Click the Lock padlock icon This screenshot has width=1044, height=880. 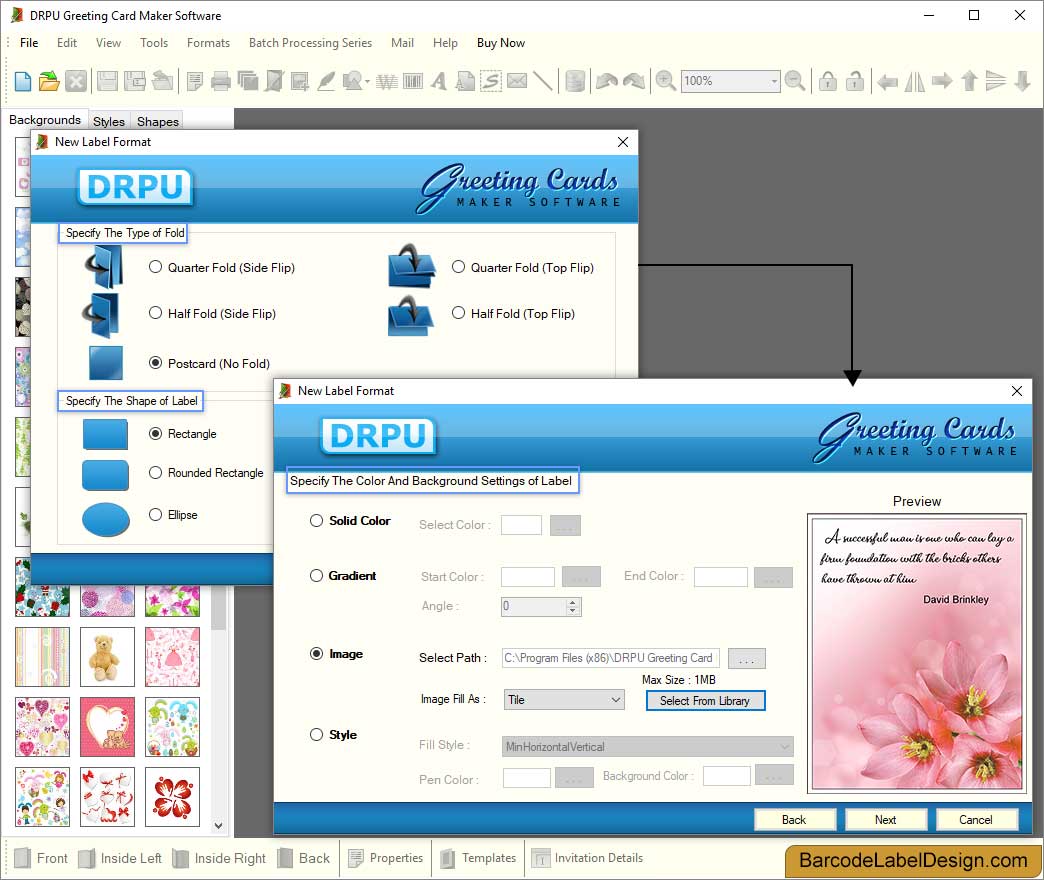tap(828, 81)
